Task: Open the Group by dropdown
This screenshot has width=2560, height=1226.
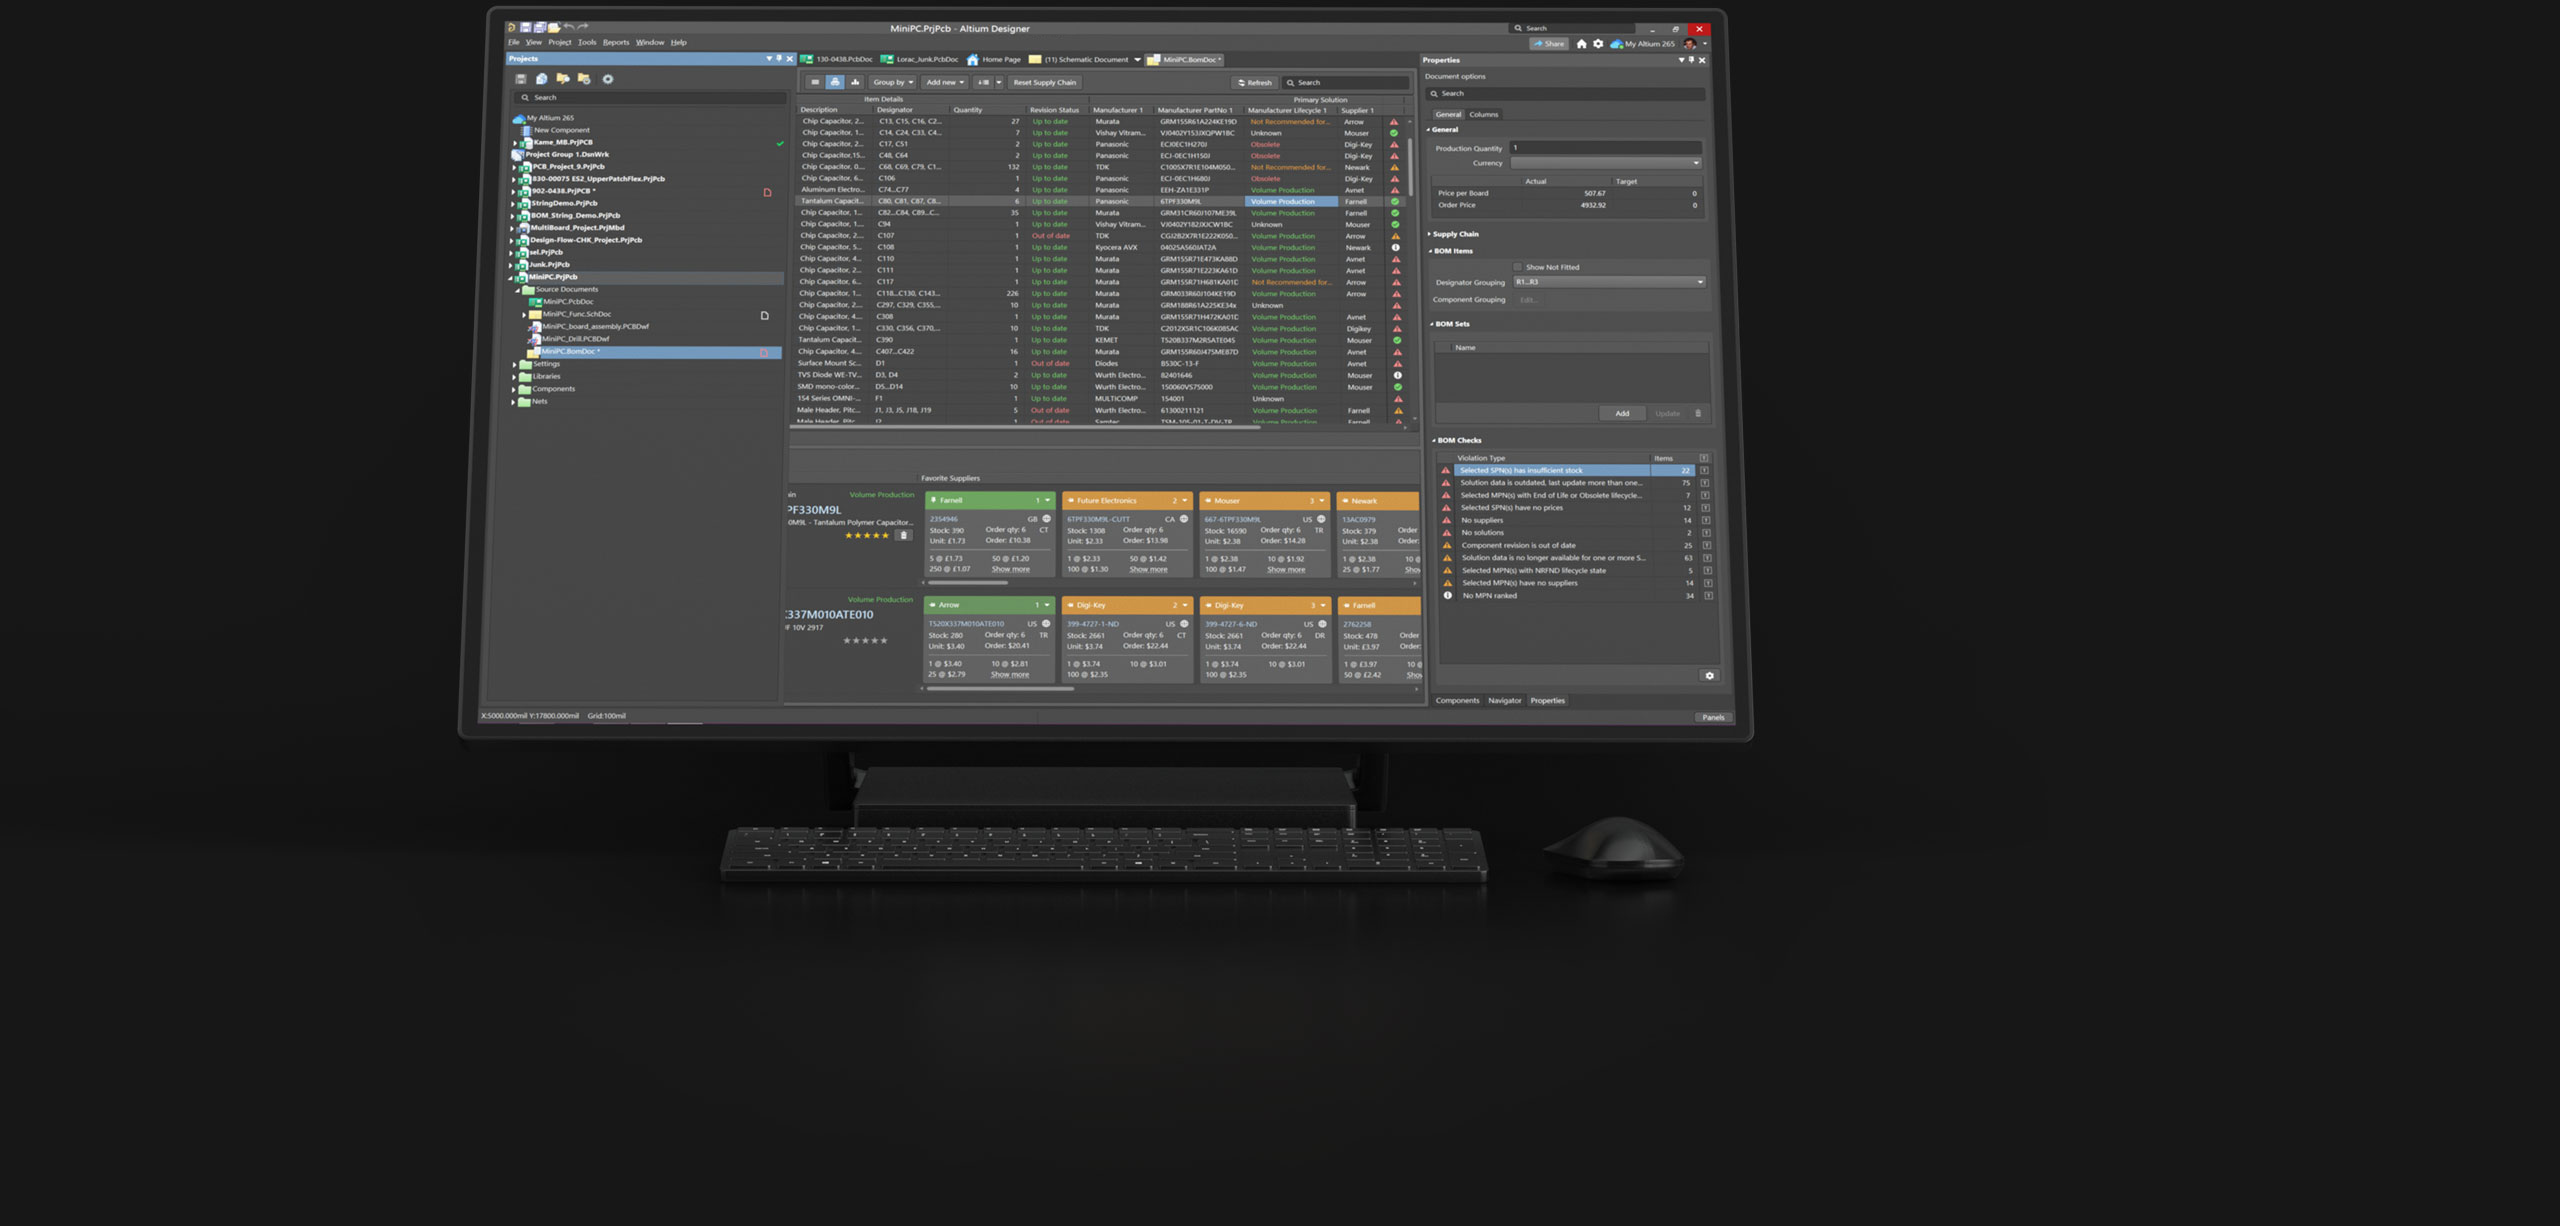Action: click(x=892, y=83)
